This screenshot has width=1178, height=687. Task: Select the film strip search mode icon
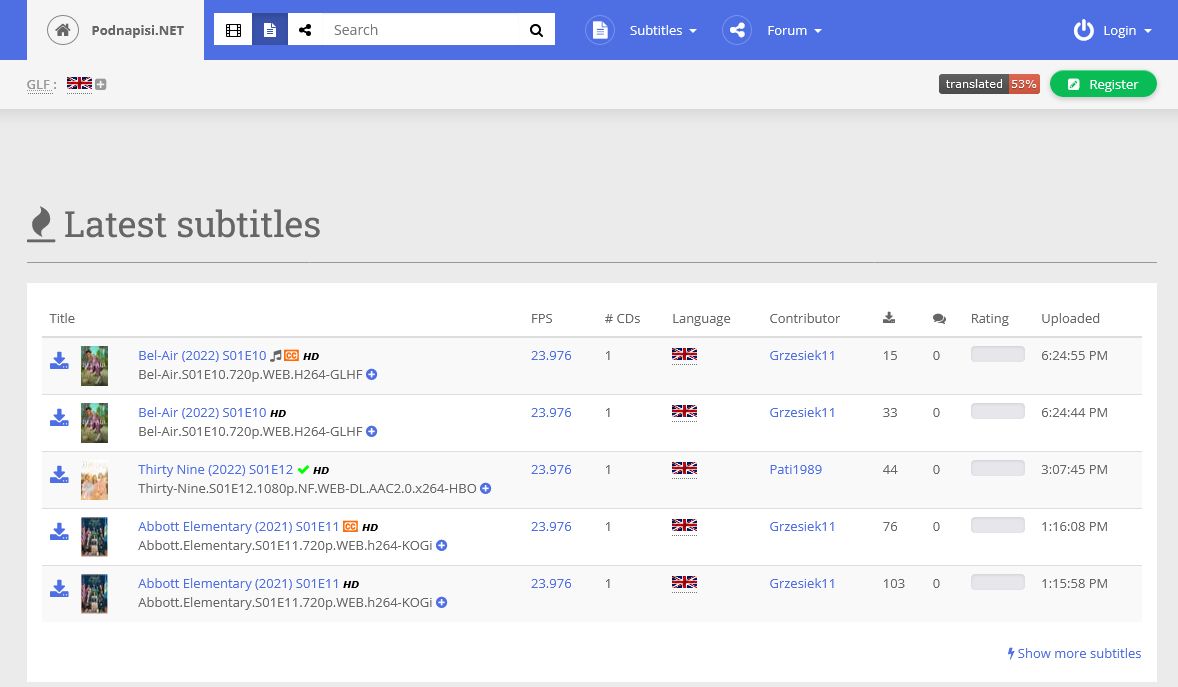(233, 30)
